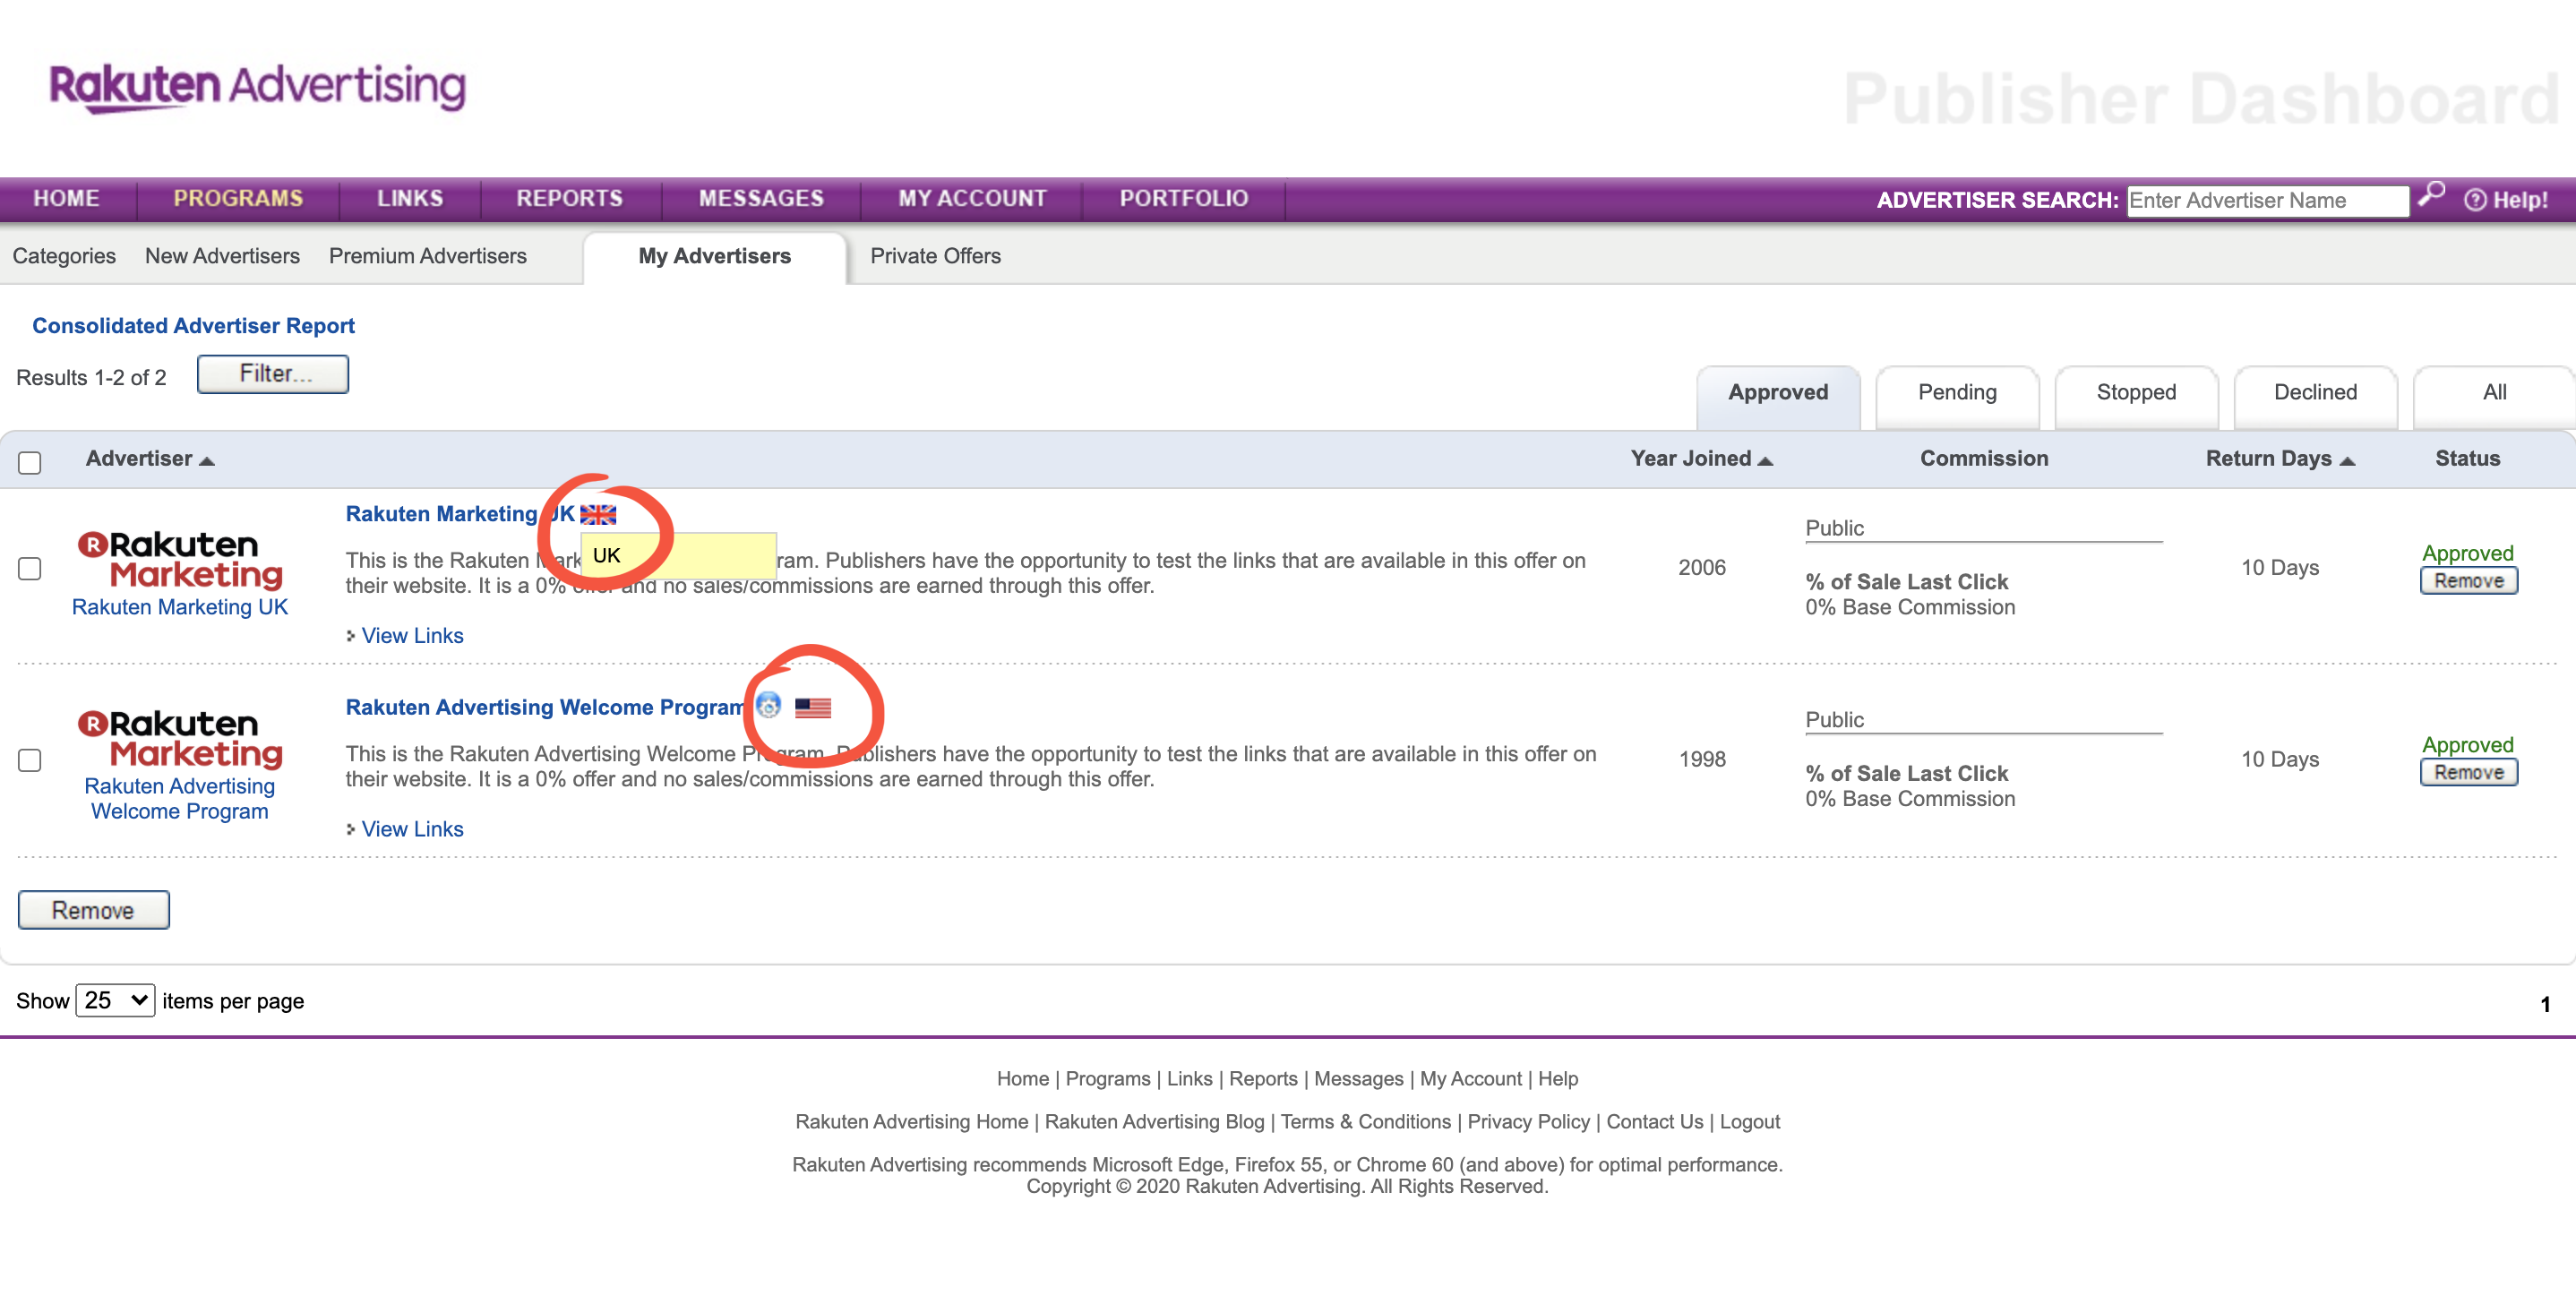Check the Rakuten Marketing UK row checkbox
Viewport: 2576px width, 1304px height.
click(x=30, y=568)
